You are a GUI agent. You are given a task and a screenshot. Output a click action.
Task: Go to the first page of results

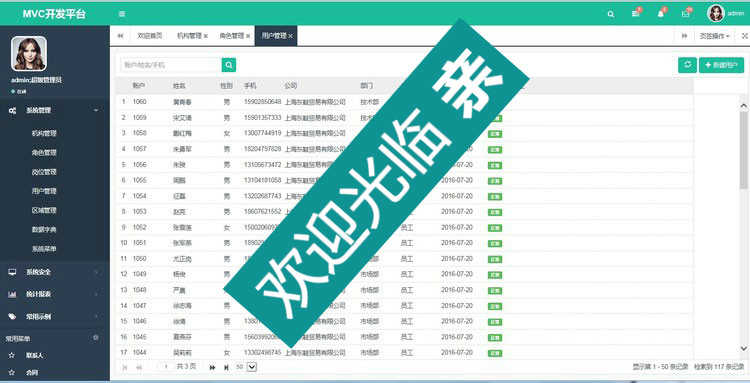point(125,367)
